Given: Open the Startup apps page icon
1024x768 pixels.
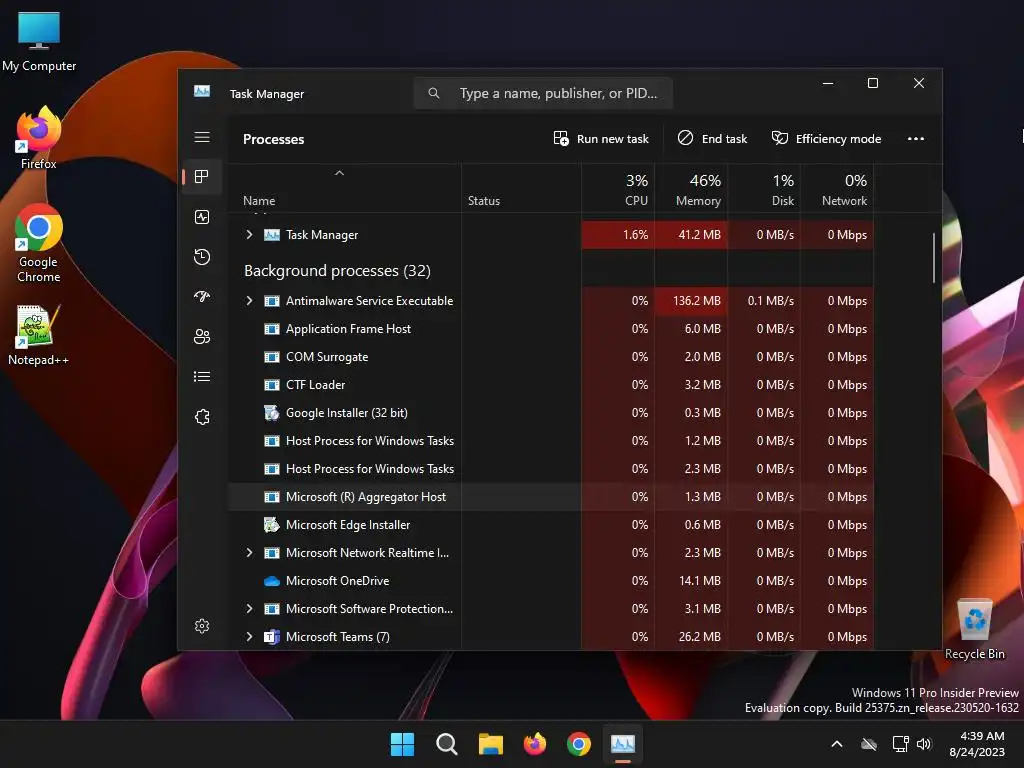Looking at the screenshot, I should click(202, 296).
